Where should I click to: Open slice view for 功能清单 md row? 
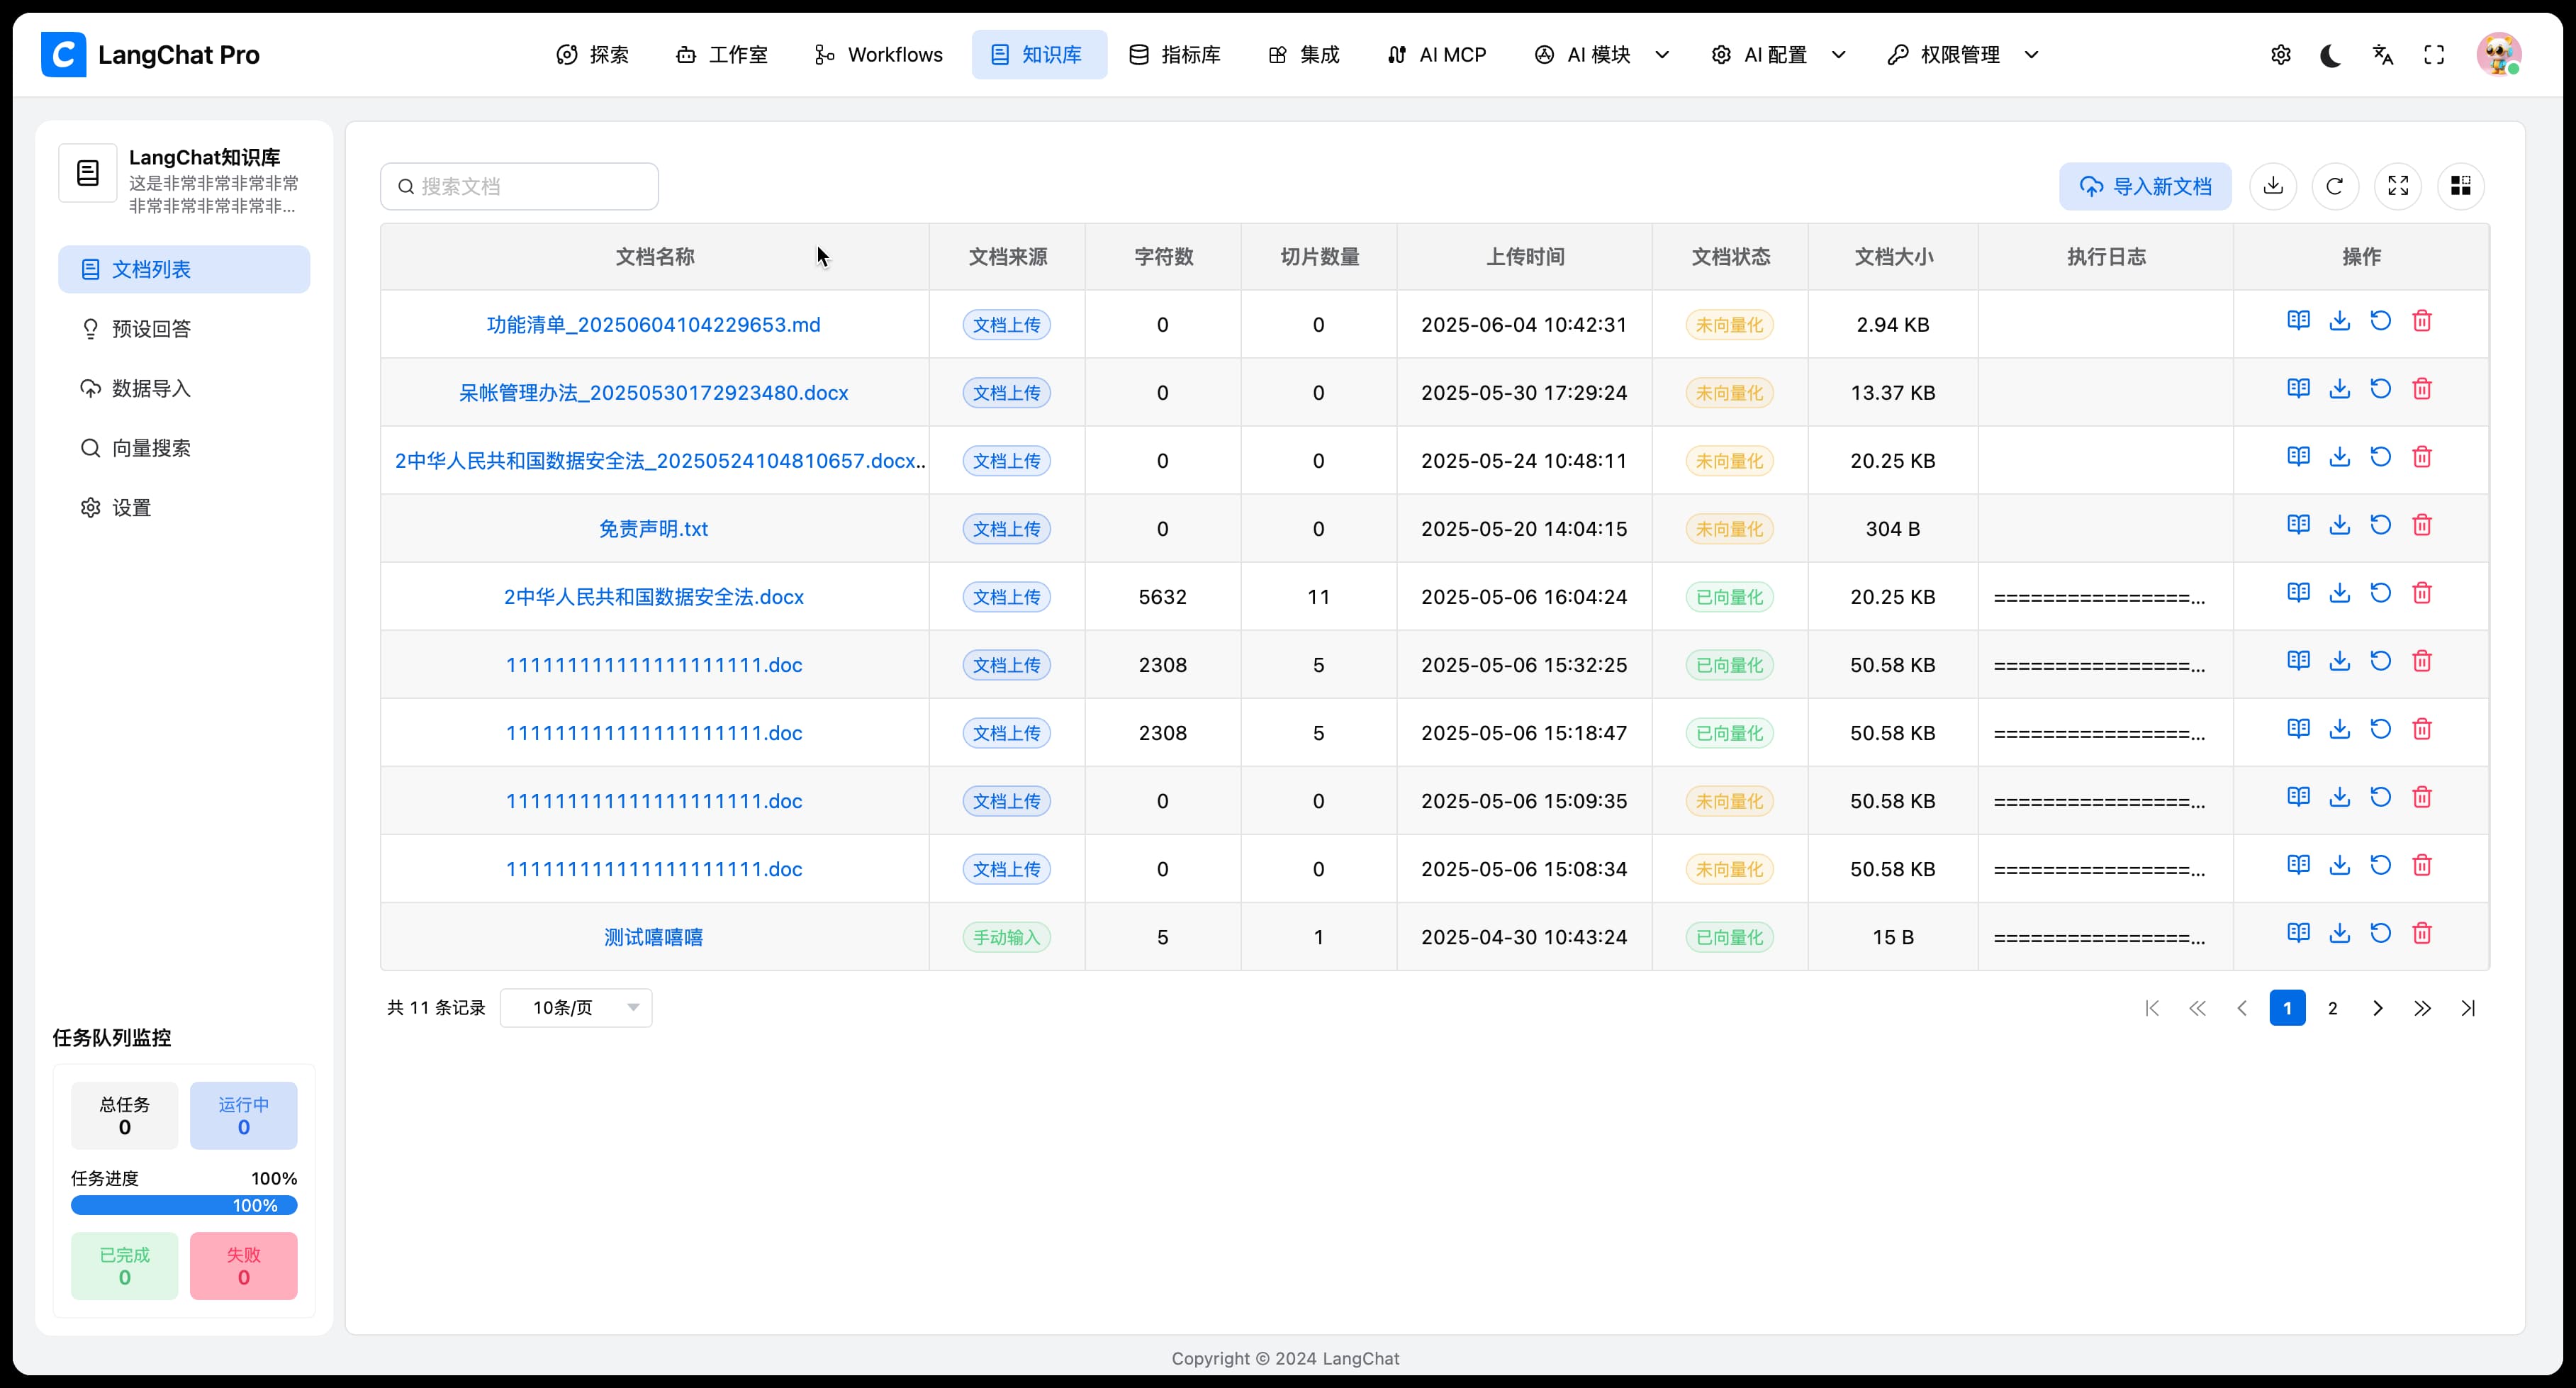[2298, 320]
